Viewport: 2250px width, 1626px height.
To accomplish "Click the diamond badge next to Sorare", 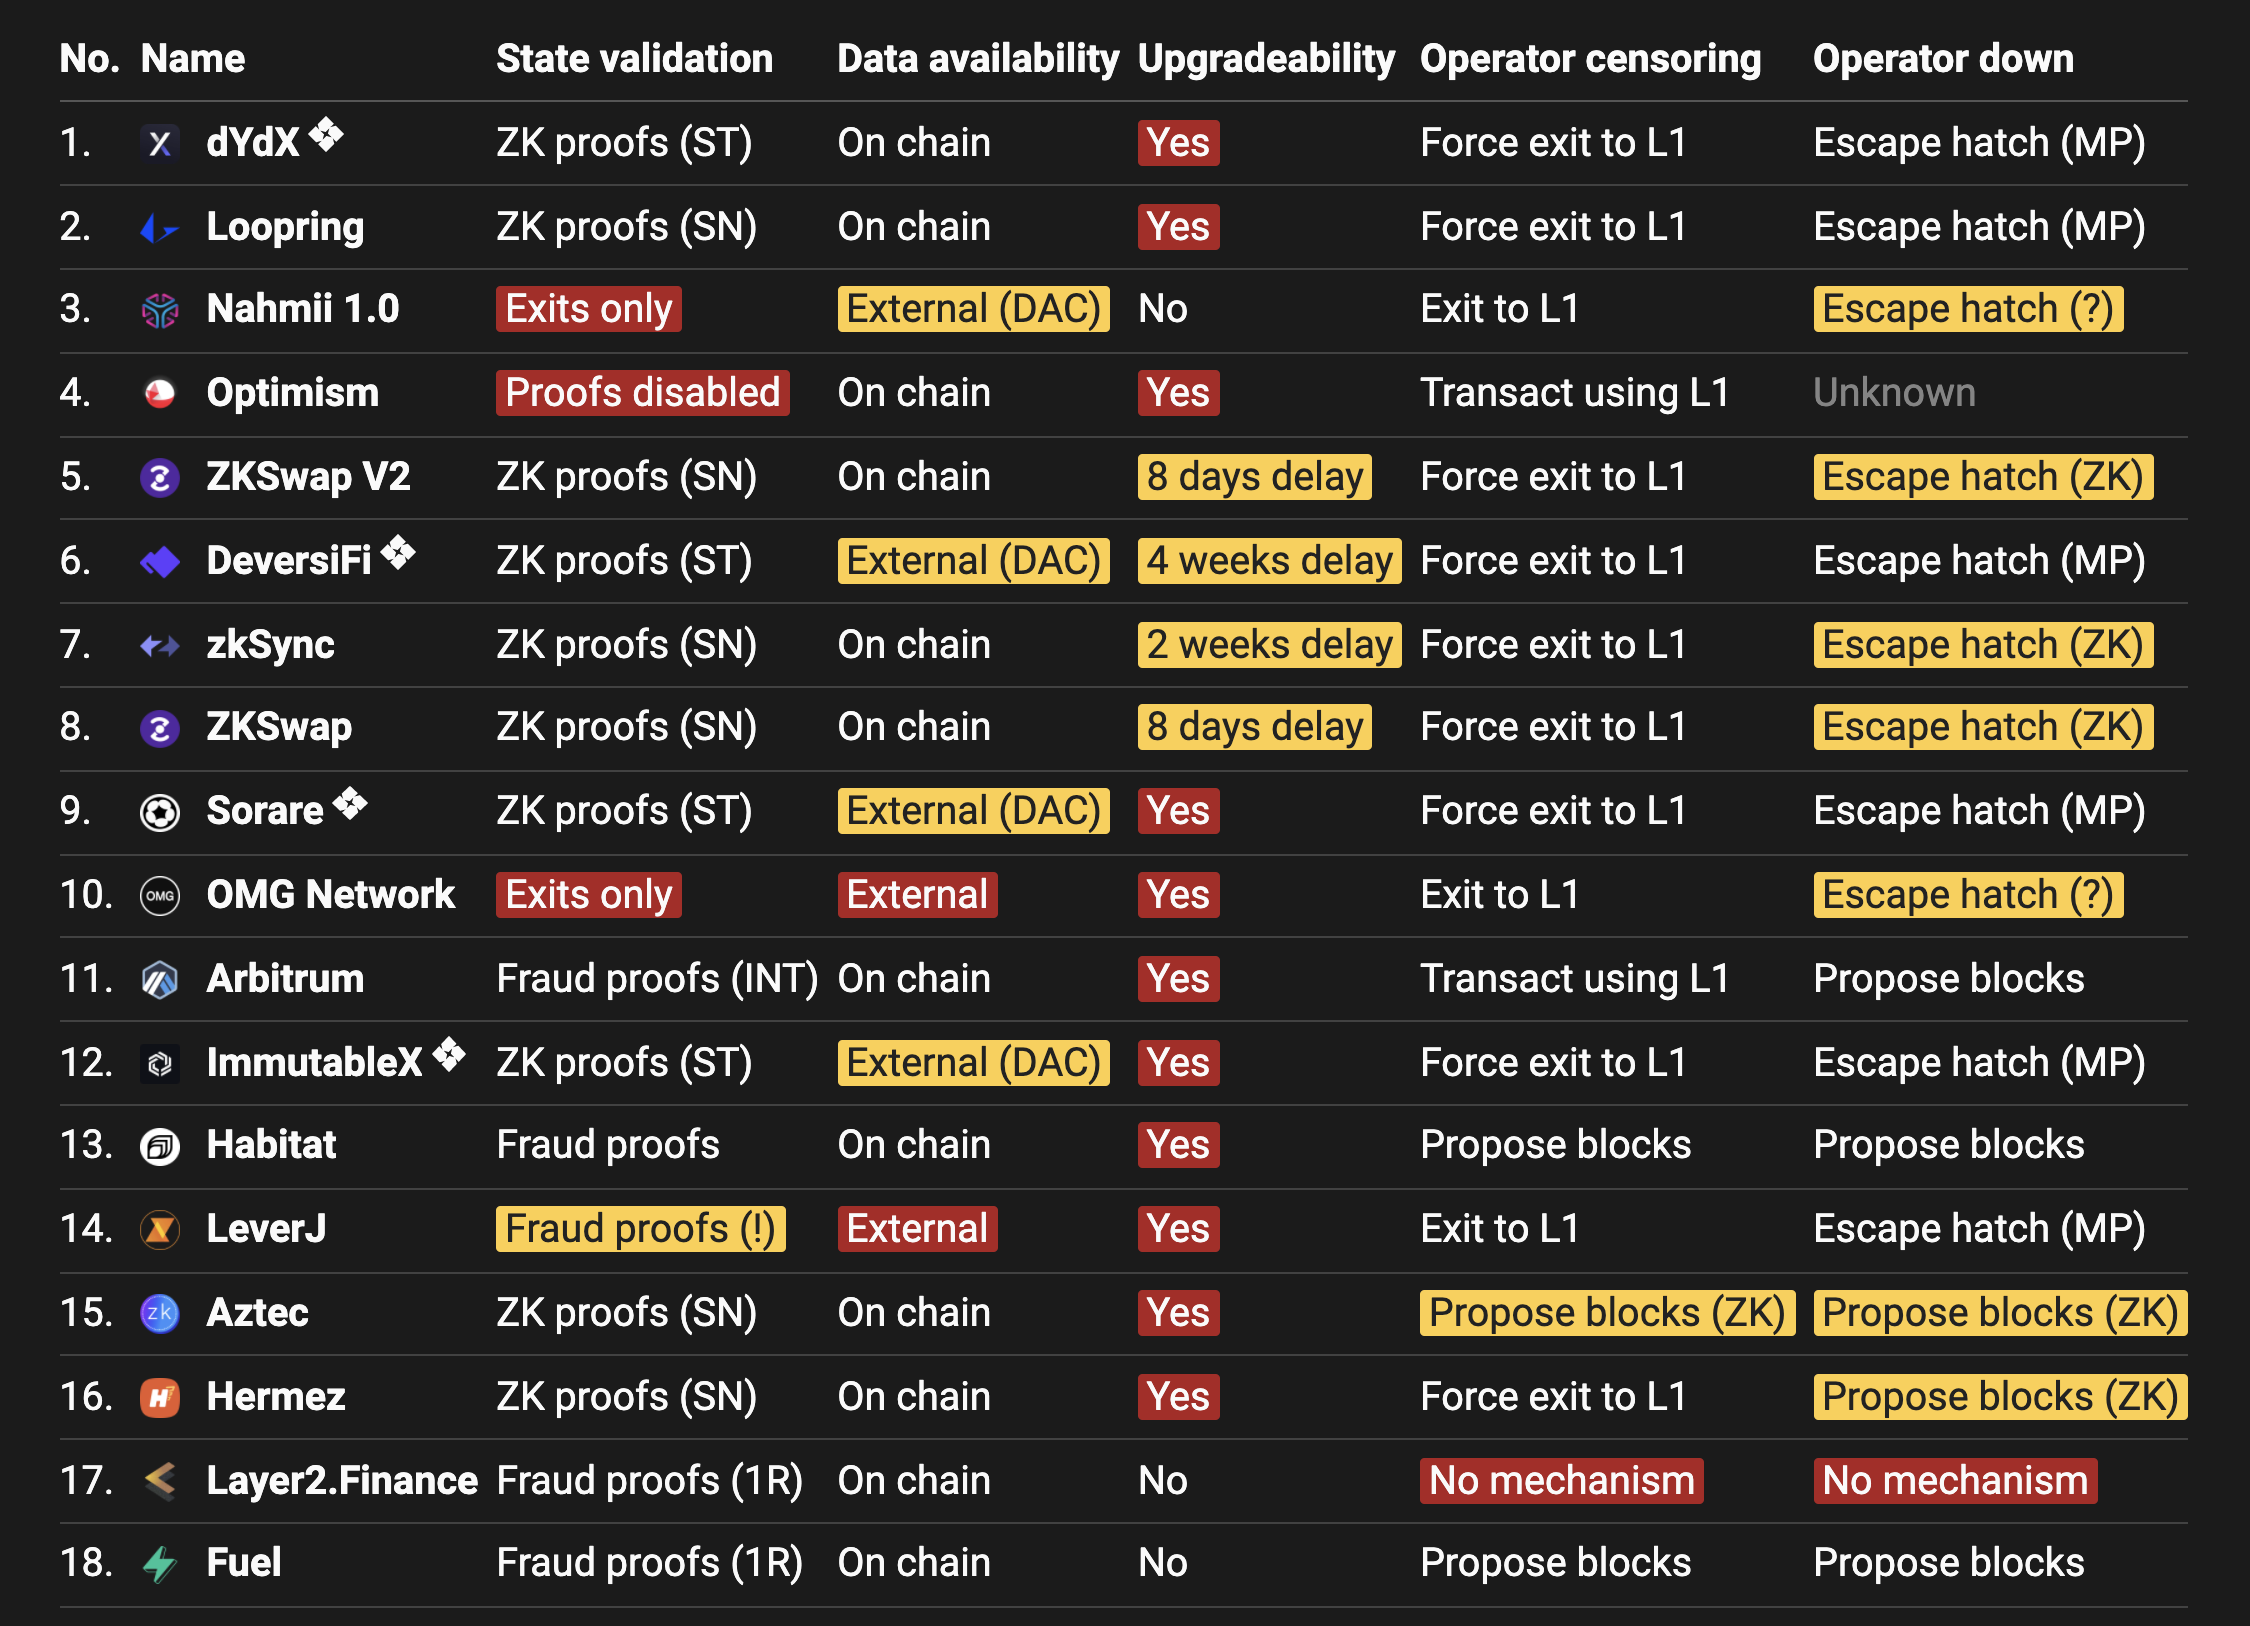I will pyautogui.click(x=350, y=802).
